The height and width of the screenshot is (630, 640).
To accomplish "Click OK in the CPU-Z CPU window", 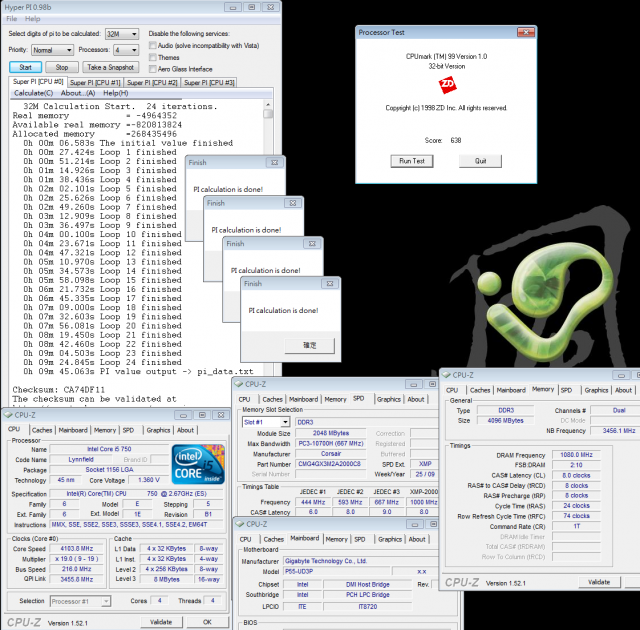I will coord(207,622).
